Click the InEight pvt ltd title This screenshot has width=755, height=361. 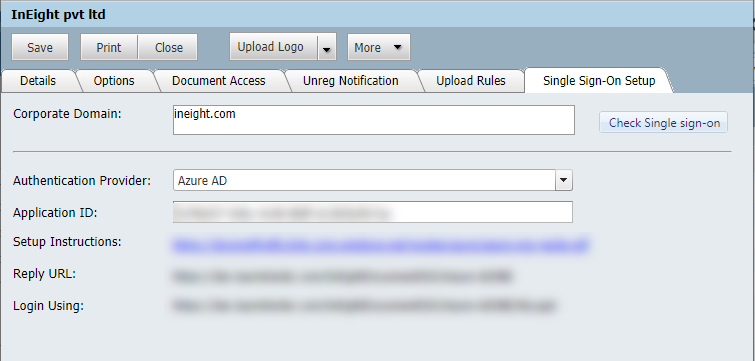58,14
